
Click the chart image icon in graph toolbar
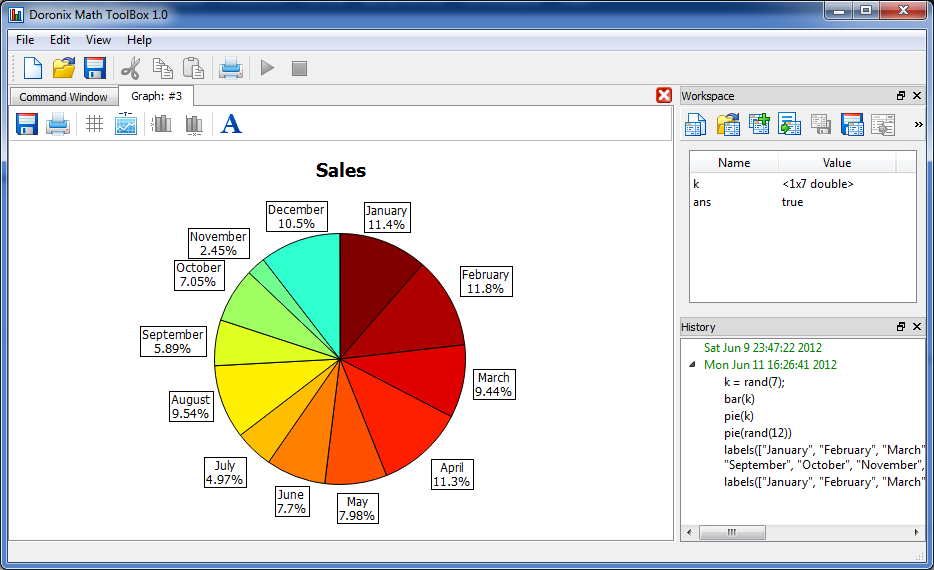click(126, 123)
